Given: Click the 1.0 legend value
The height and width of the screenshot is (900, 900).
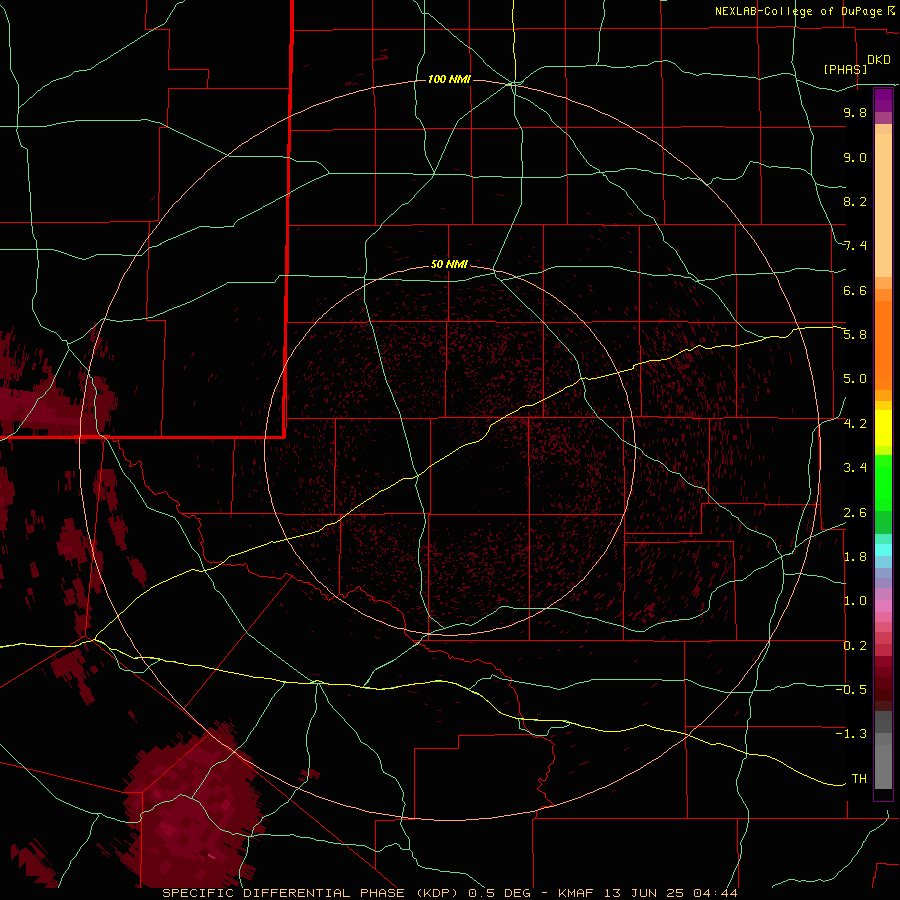Looking at the screenshot, I should (855, 601).
